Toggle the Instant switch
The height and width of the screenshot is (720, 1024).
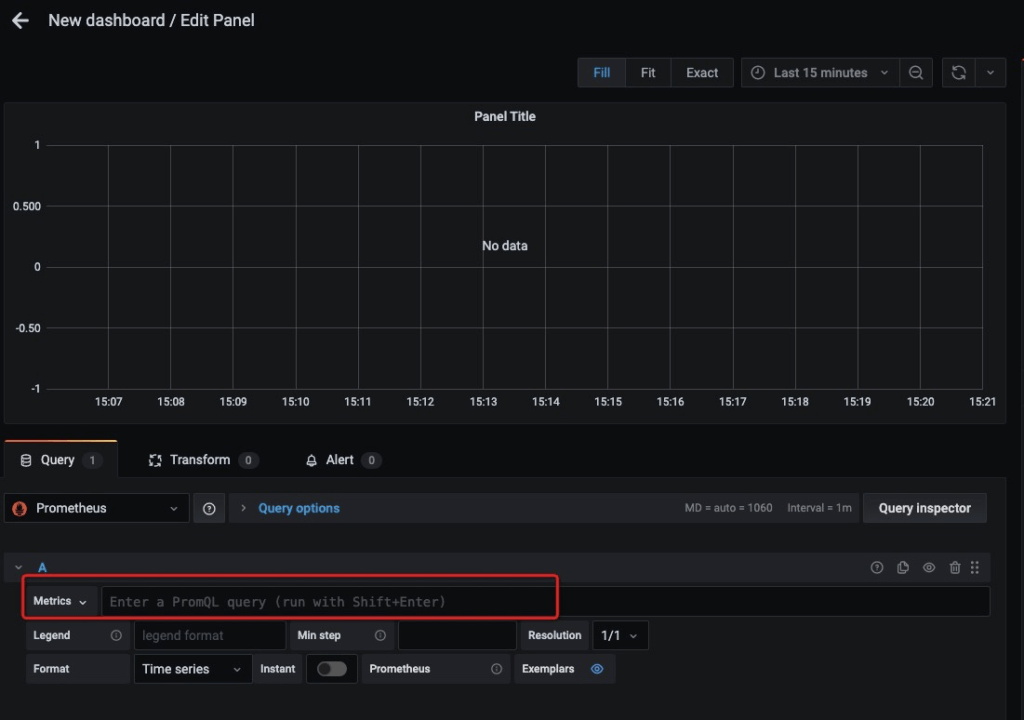click(x=332, y=669)
